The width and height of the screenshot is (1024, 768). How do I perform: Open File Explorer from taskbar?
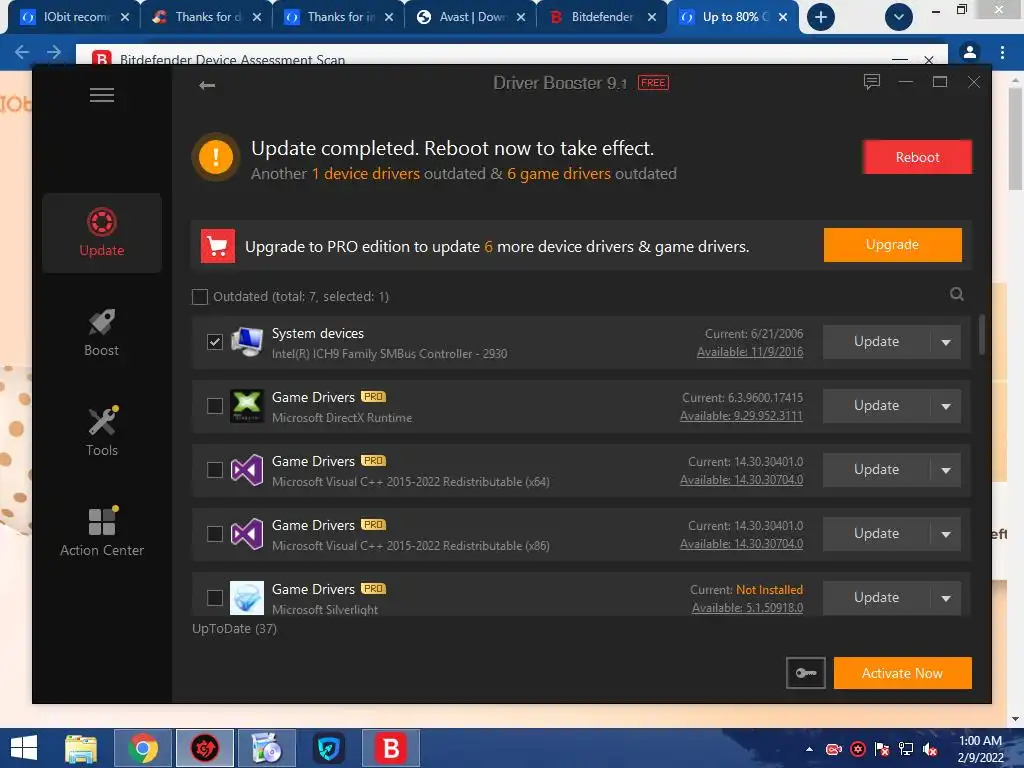[81, 748]
